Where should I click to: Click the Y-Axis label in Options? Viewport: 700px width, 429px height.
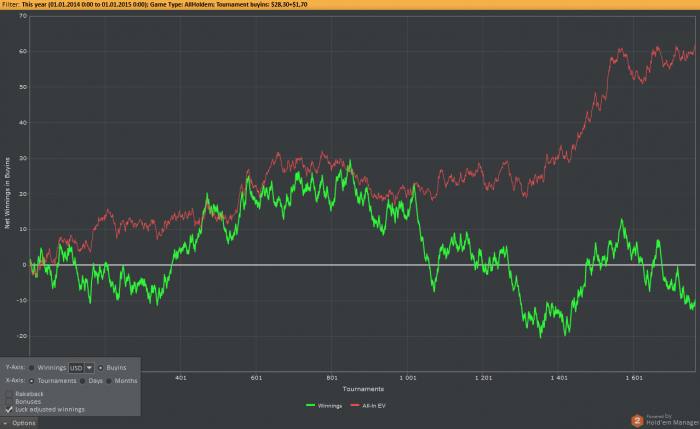point(15,367)
